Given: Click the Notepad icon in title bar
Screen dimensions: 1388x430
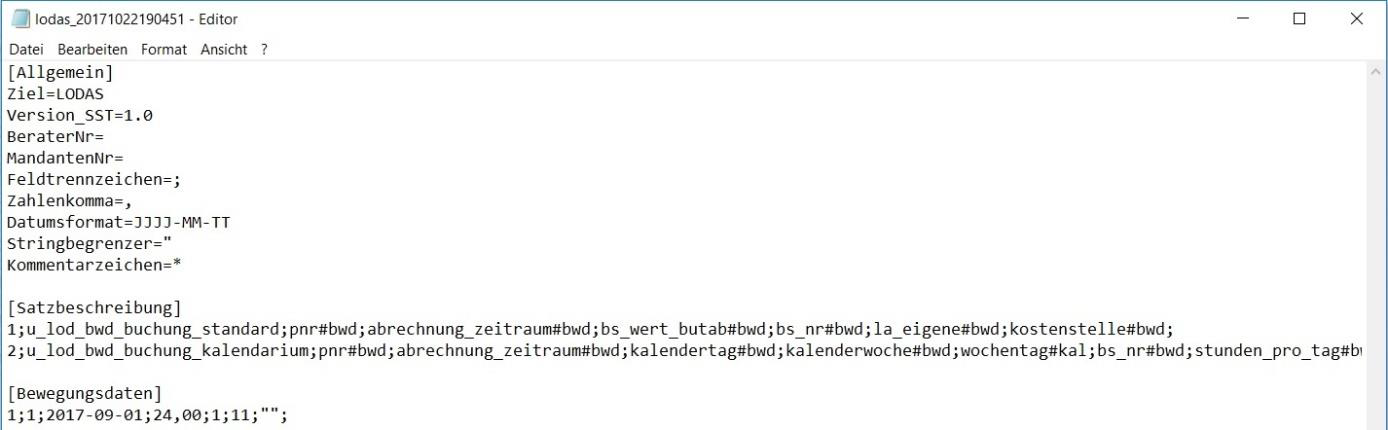Looking at the screenshot, I should pyautogui.click(x=20, y=19).
